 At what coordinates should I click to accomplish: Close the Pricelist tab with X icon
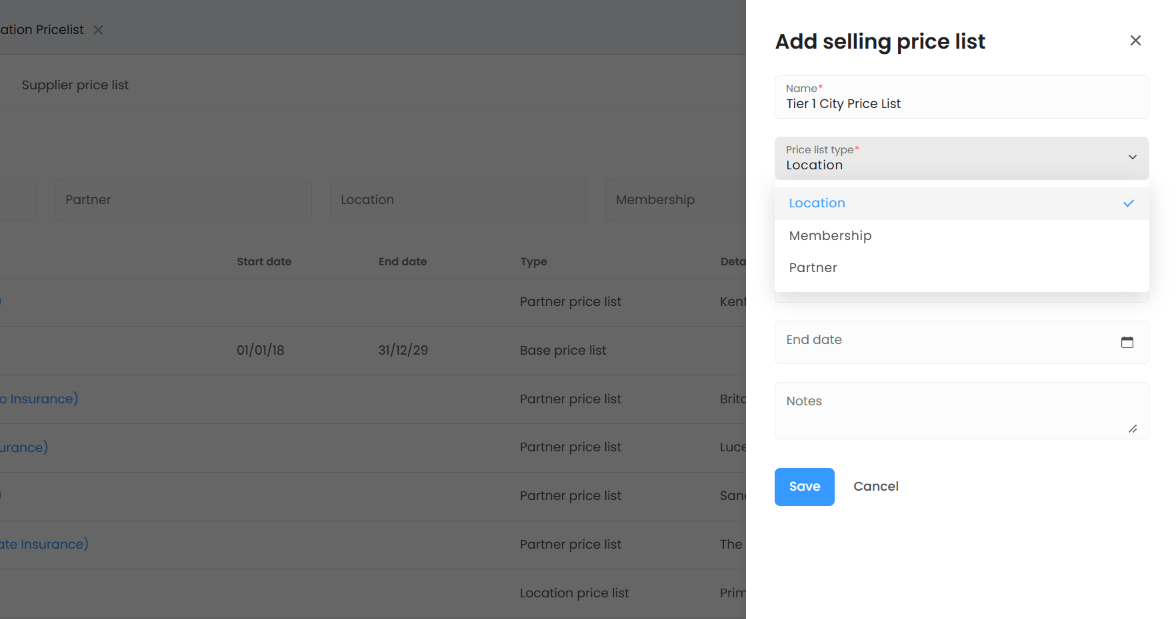(98, 30)
